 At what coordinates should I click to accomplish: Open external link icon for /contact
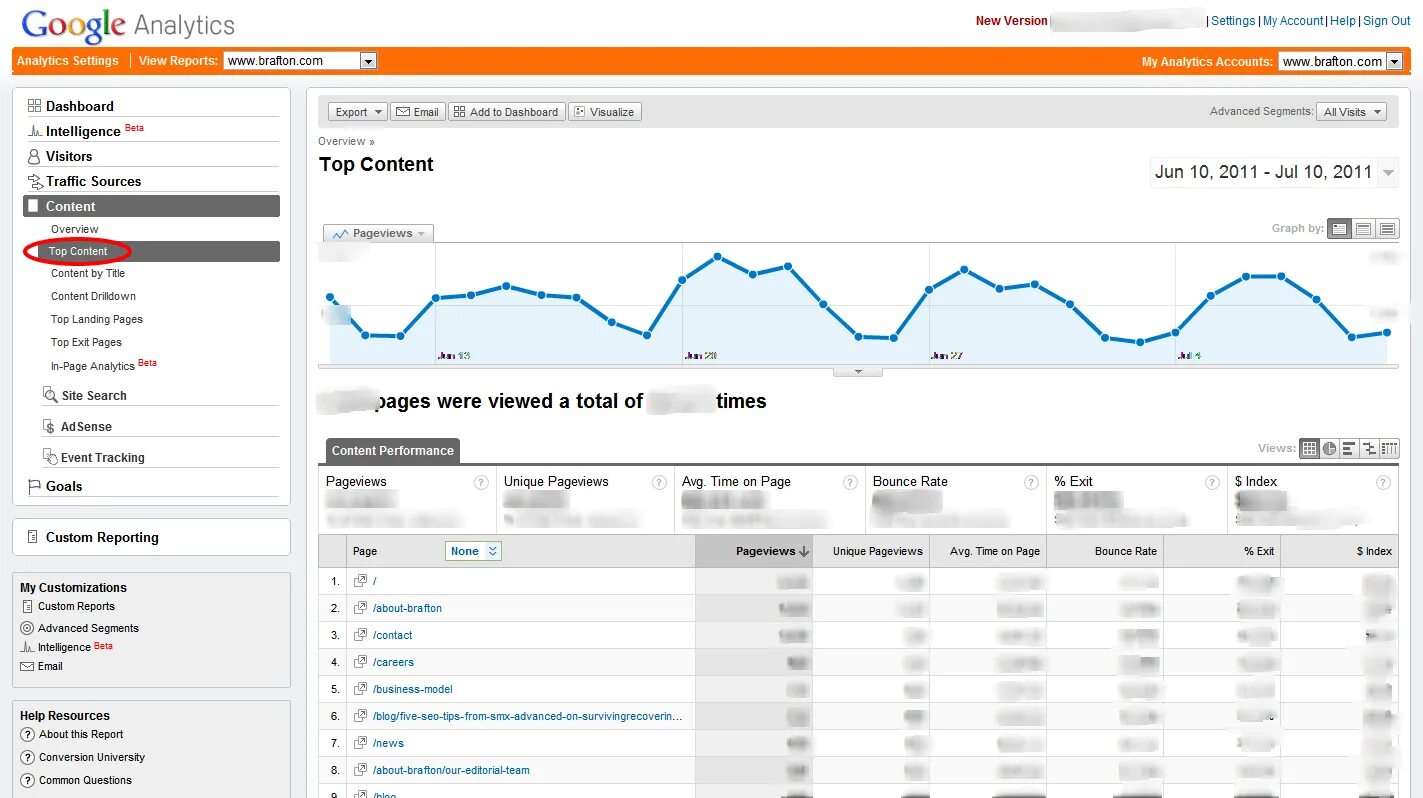point(361,635)
